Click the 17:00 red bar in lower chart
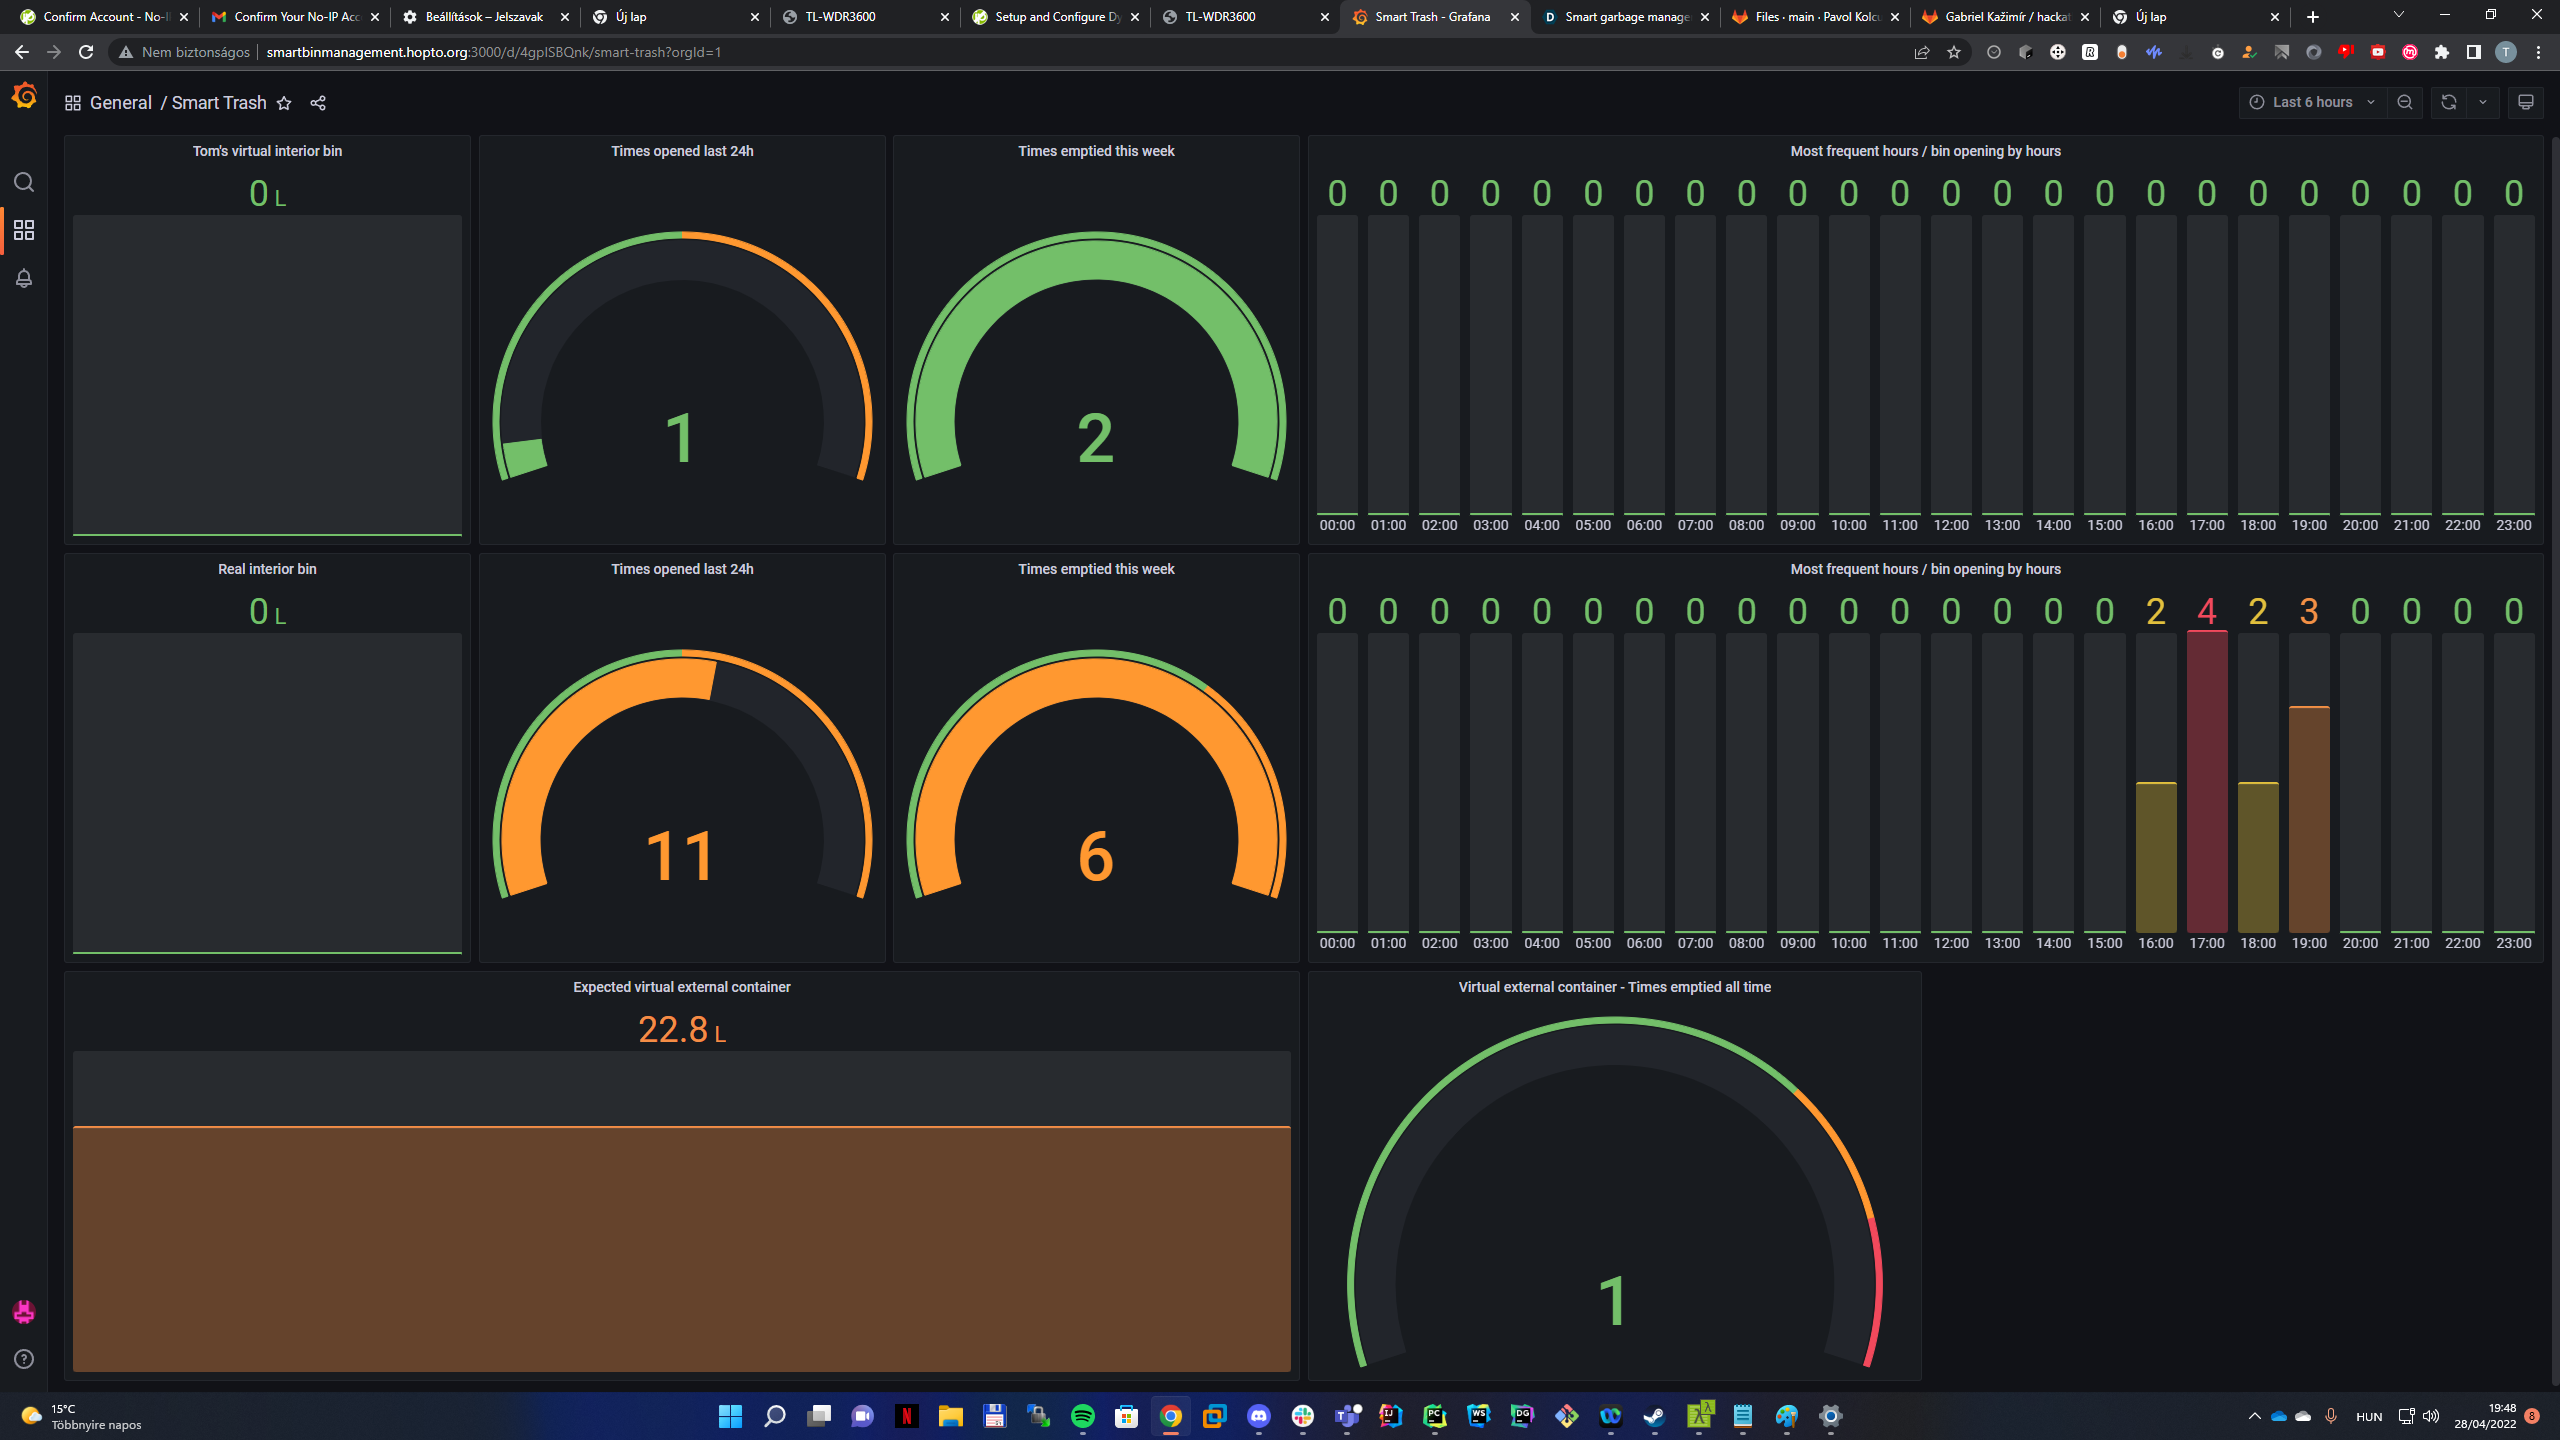This screenshot has height=1440, width=2560. click(x=2206, y=780)
